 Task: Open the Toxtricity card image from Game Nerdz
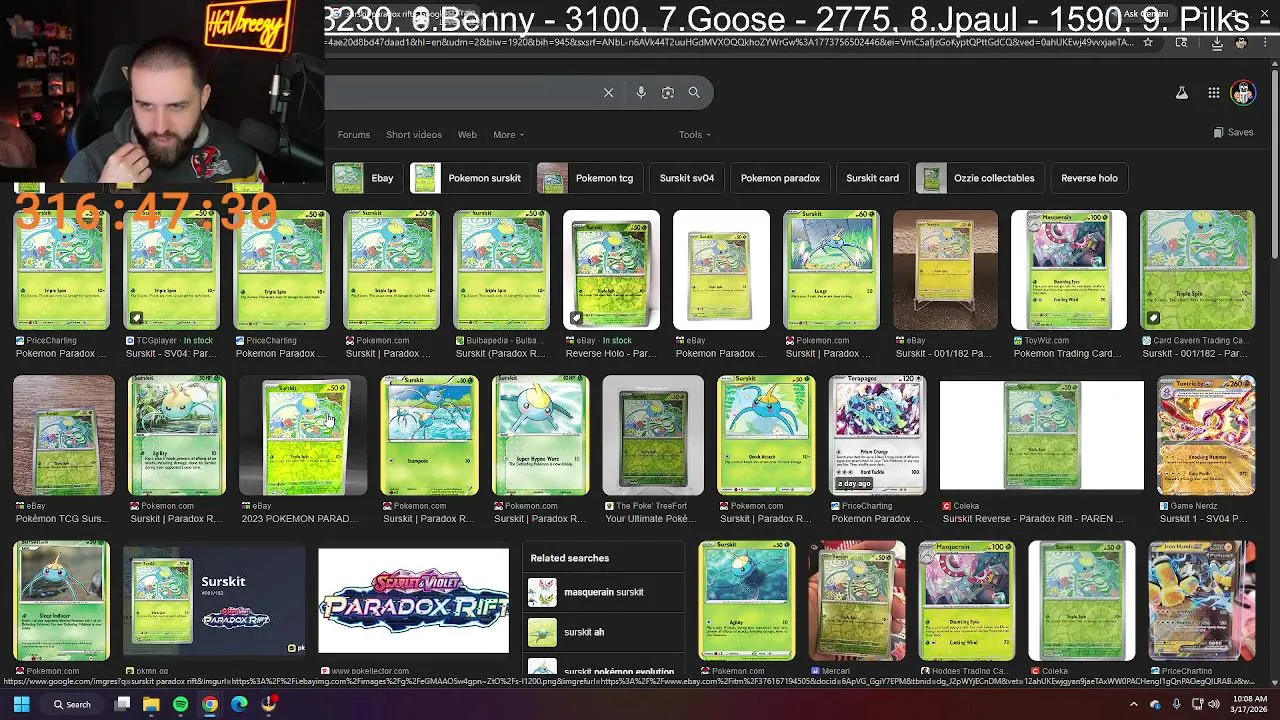(1206, 435)
